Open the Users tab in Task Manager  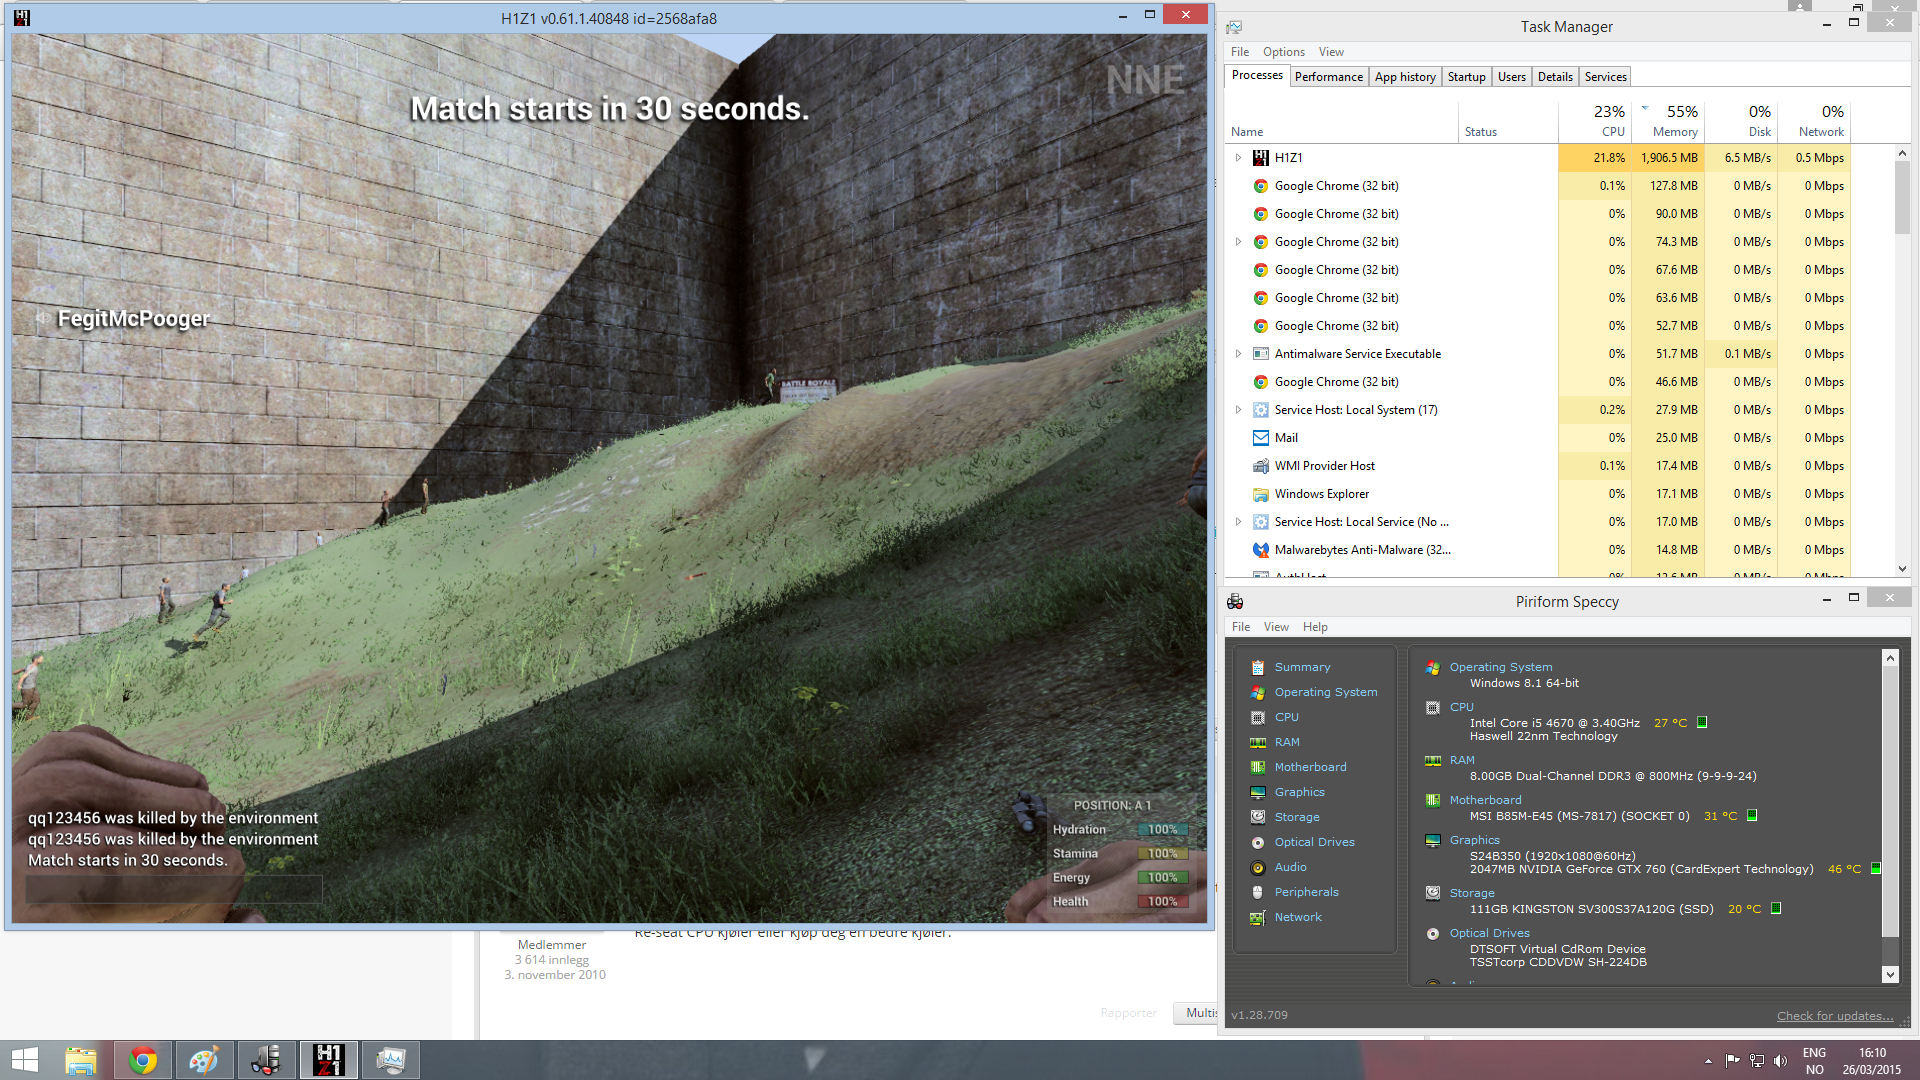[1511, 77]
